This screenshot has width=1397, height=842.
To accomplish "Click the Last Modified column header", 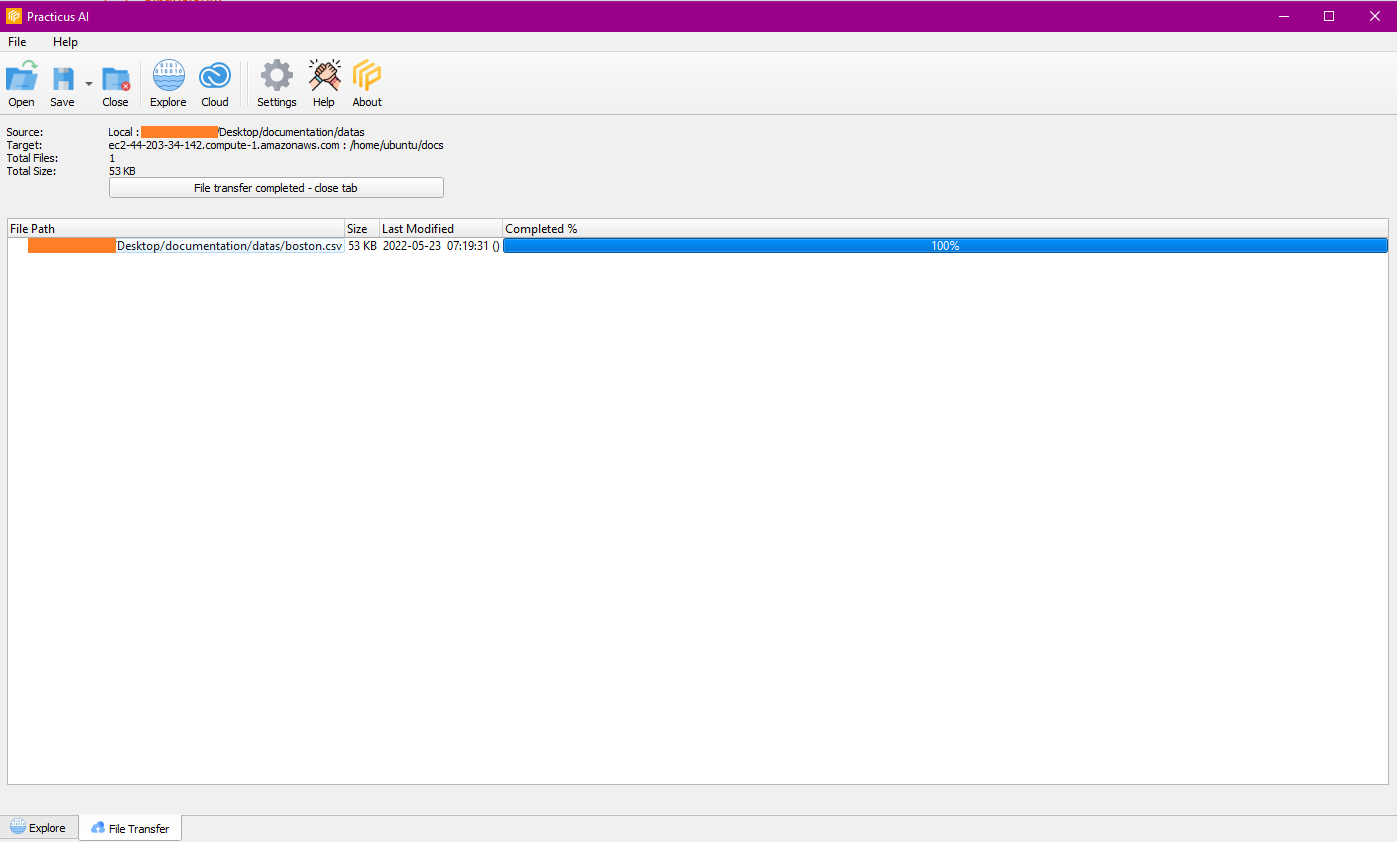I will coord(418,228).
